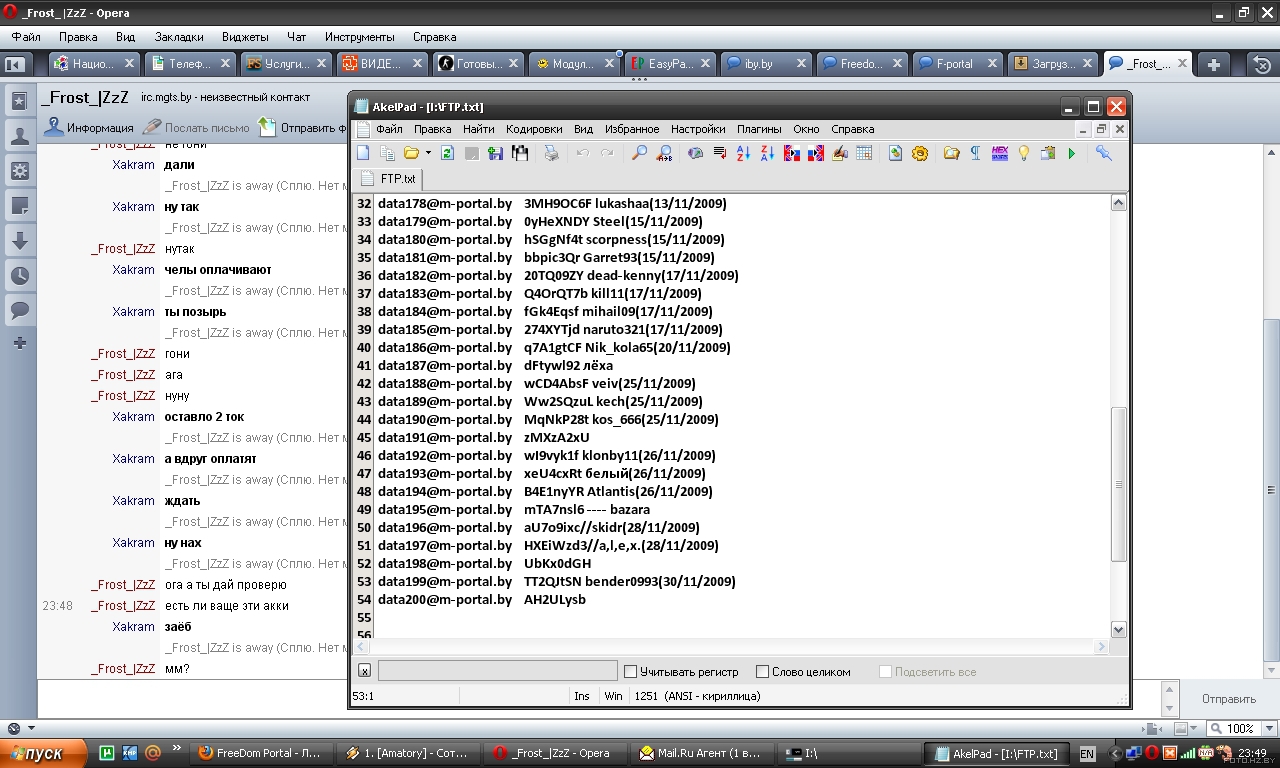
Task: Open a new Opera tab with plus button
Action: coord(1214,64)
